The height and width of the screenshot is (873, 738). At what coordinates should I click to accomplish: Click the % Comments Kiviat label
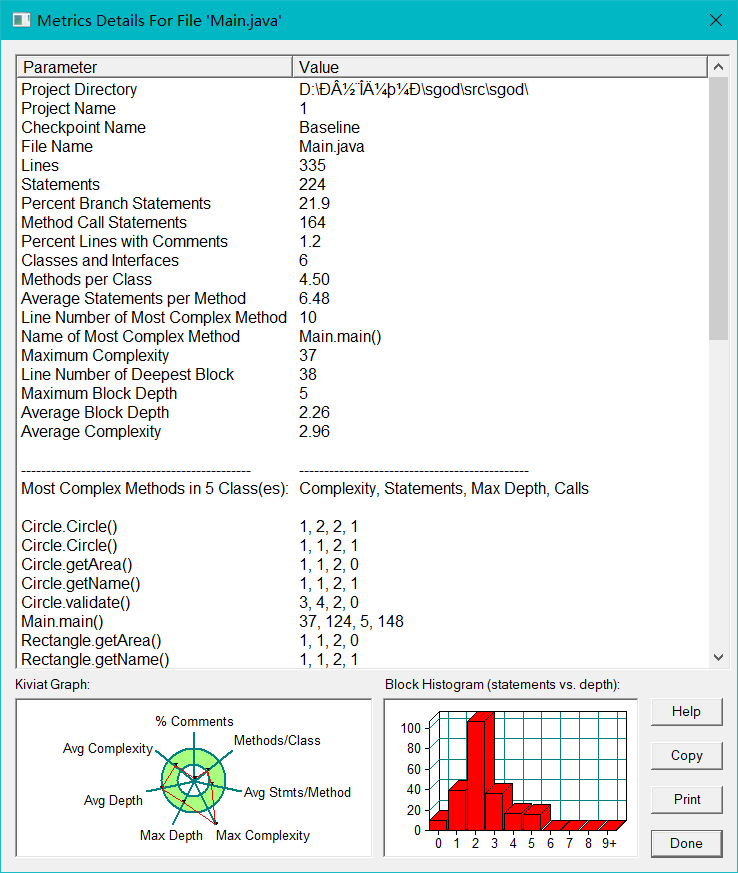click(194, 721)
